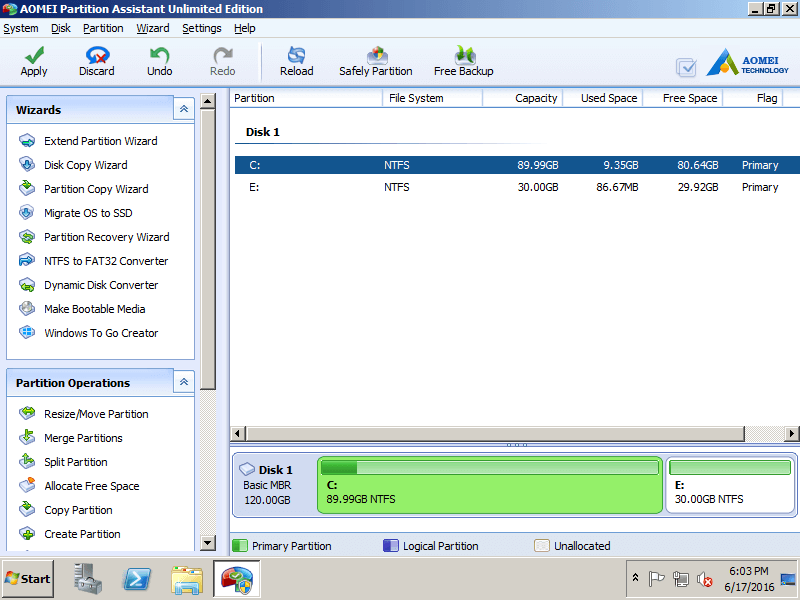Collapse the Partition Operations panel
Viewport: 800px width, 600px height.
[184, 382]
